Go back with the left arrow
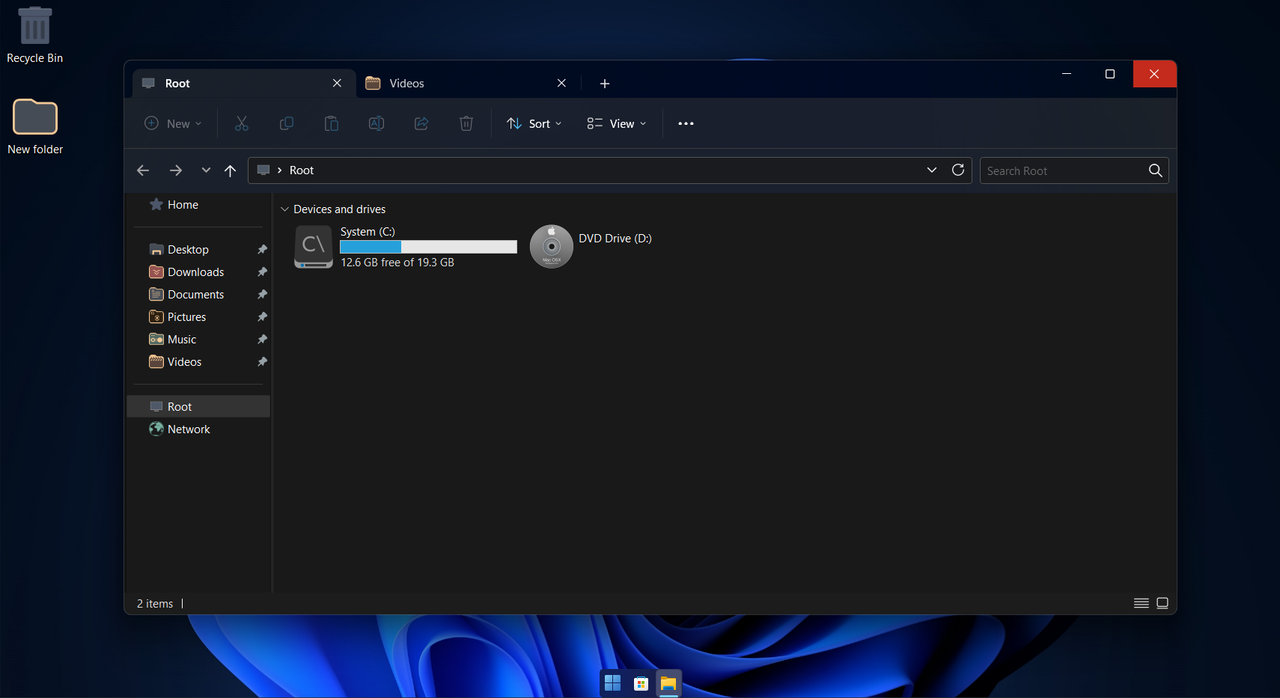This screenshot has width=1280, height=698. click(143, 171)
